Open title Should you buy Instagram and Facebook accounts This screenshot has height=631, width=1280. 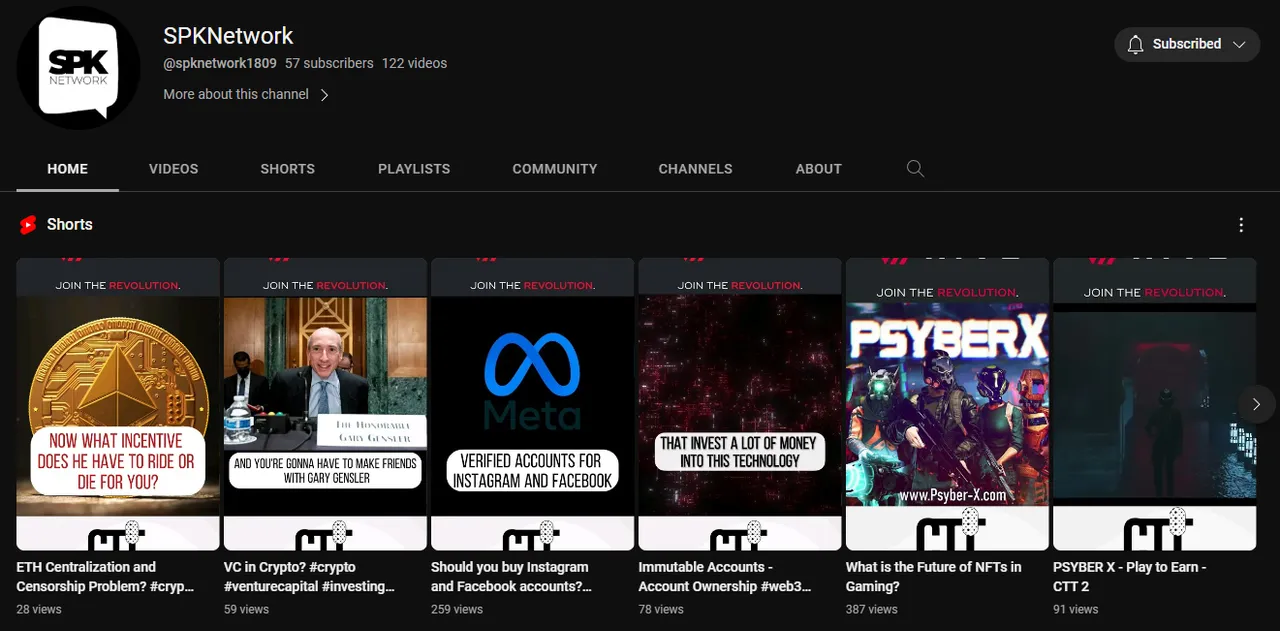click(511, 577)
